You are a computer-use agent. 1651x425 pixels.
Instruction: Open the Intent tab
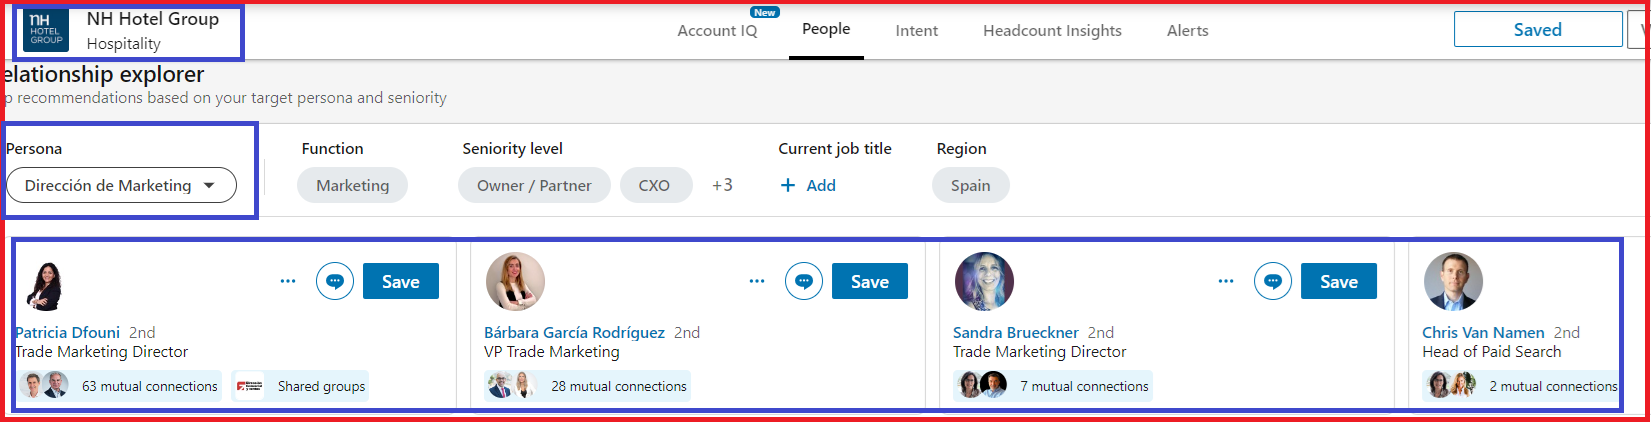(916, 31)
